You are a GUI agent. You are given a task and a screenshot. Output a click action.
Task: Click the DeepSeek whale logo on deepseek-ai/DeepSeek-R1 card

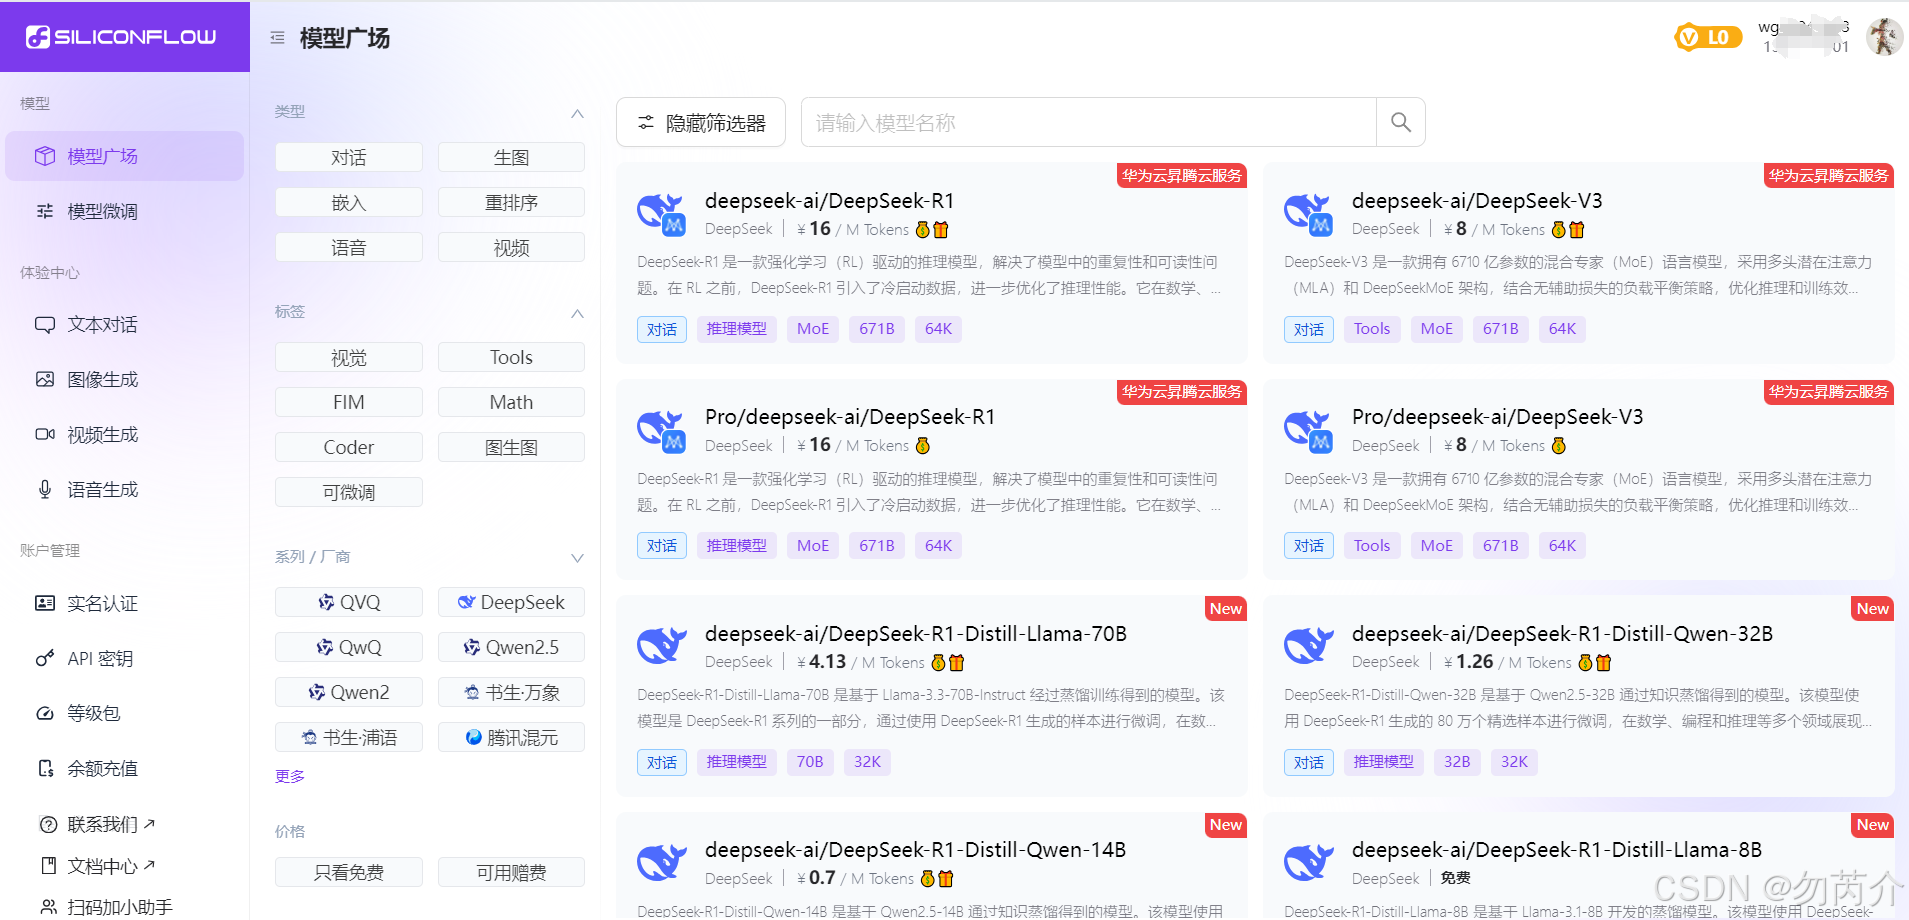661,213
